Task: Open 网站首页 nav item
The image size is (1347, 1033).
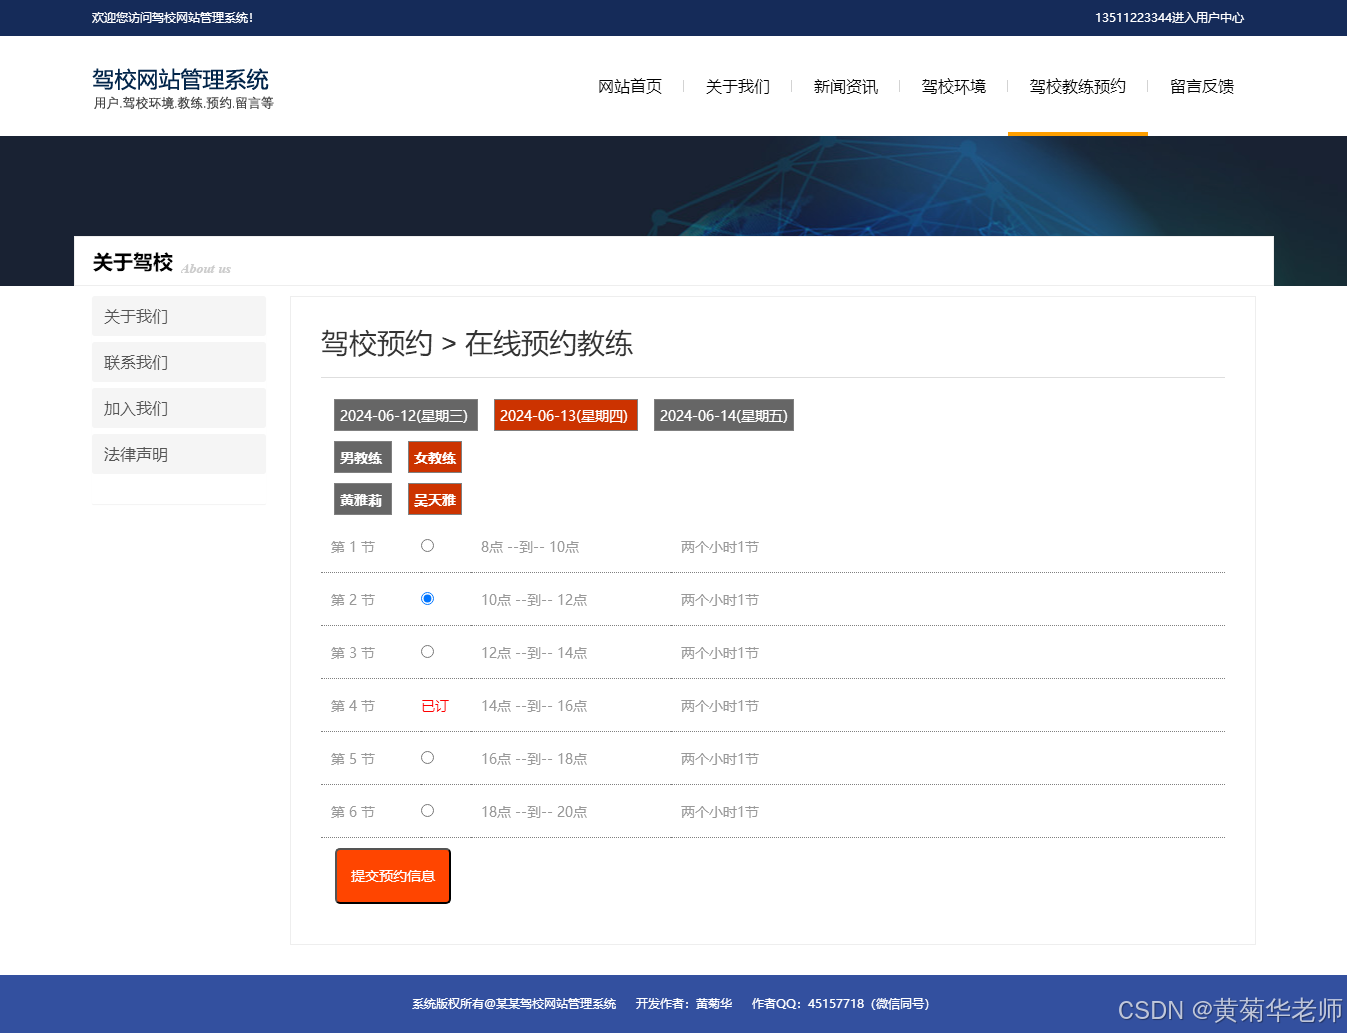Action: (630, 86)
